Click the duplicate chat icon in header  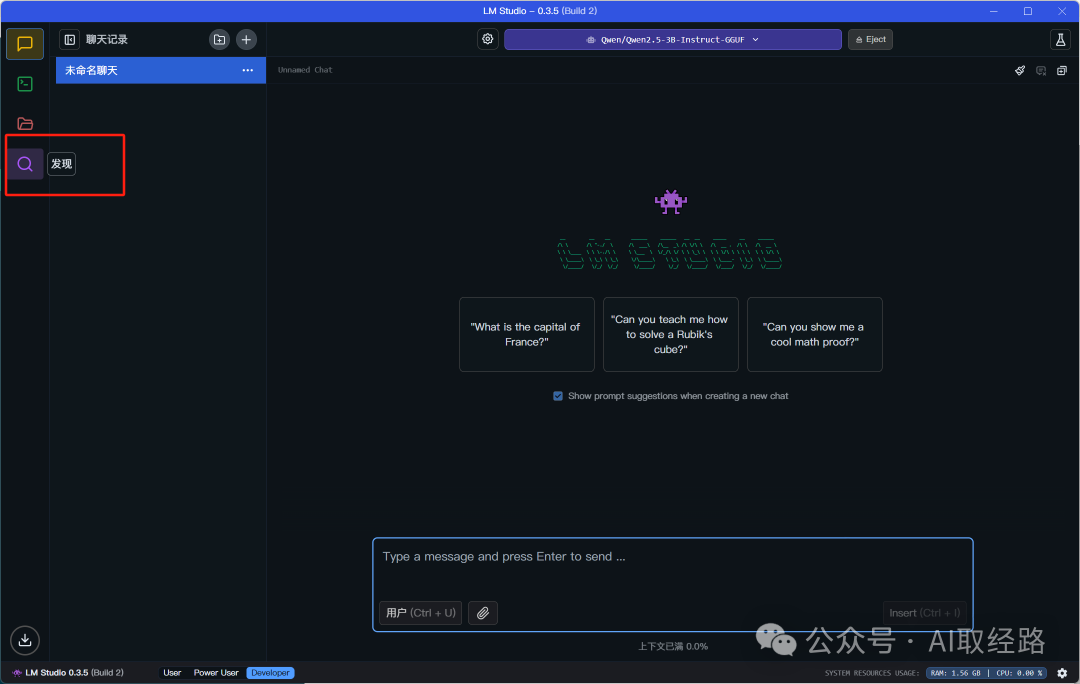(1062, 70)
